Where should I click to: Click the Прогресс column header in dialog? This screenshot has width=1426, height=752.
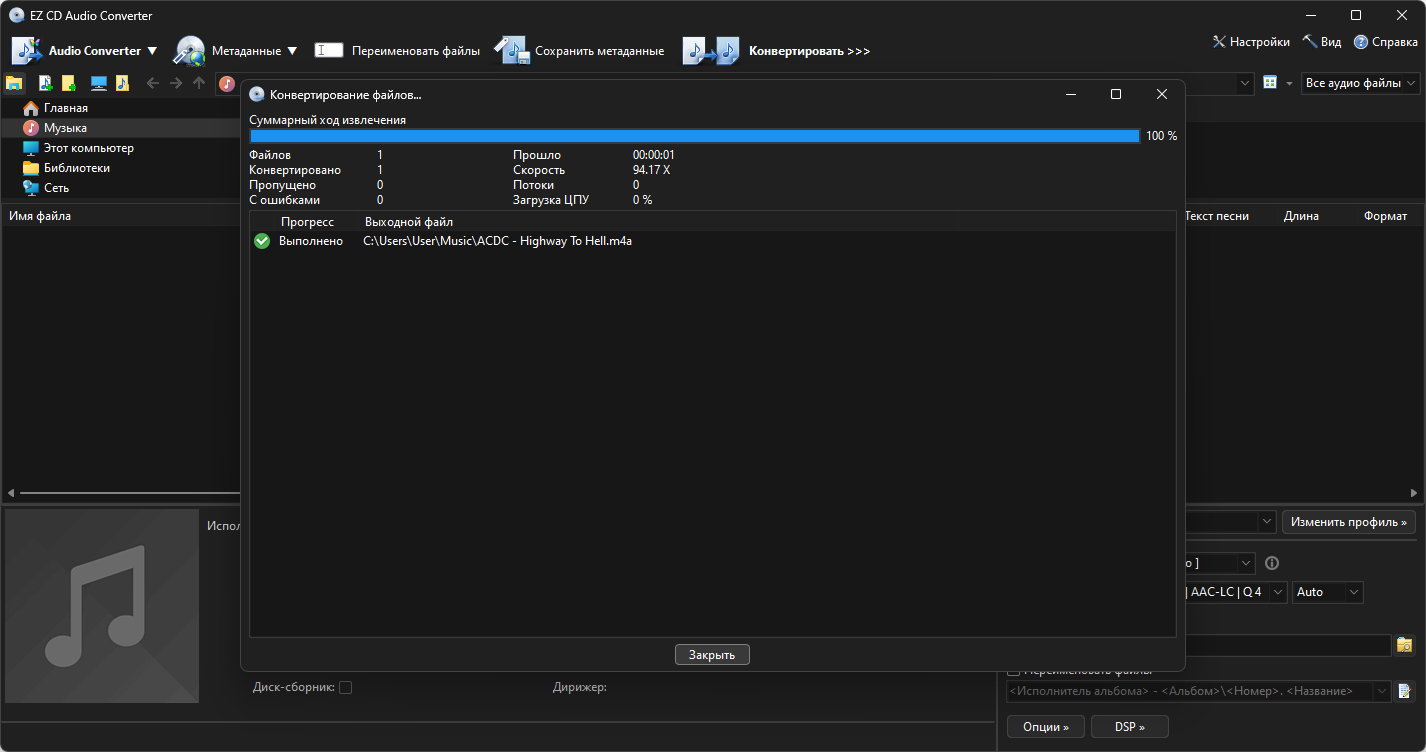tap(307, 222)
